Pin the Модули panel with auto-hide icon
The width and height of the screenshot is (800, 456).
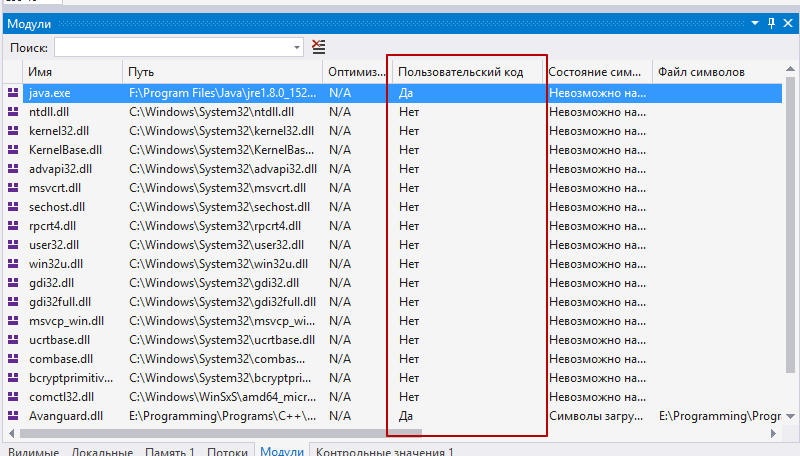pos(771,23)
